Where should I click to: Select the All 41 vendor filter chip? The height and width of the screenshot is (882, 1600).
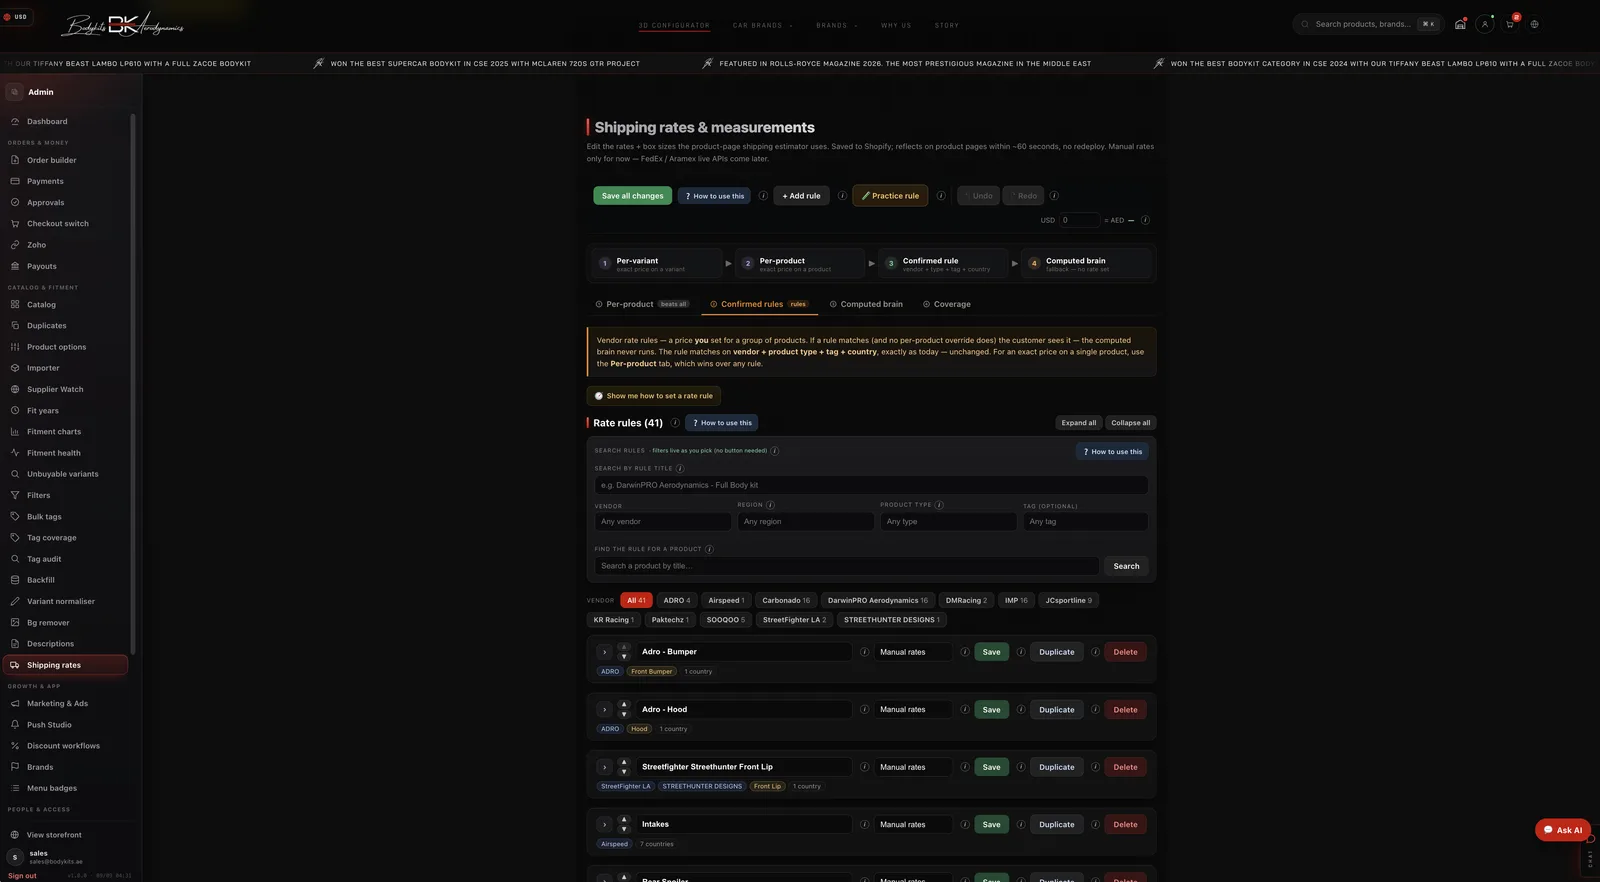point(636,601)
